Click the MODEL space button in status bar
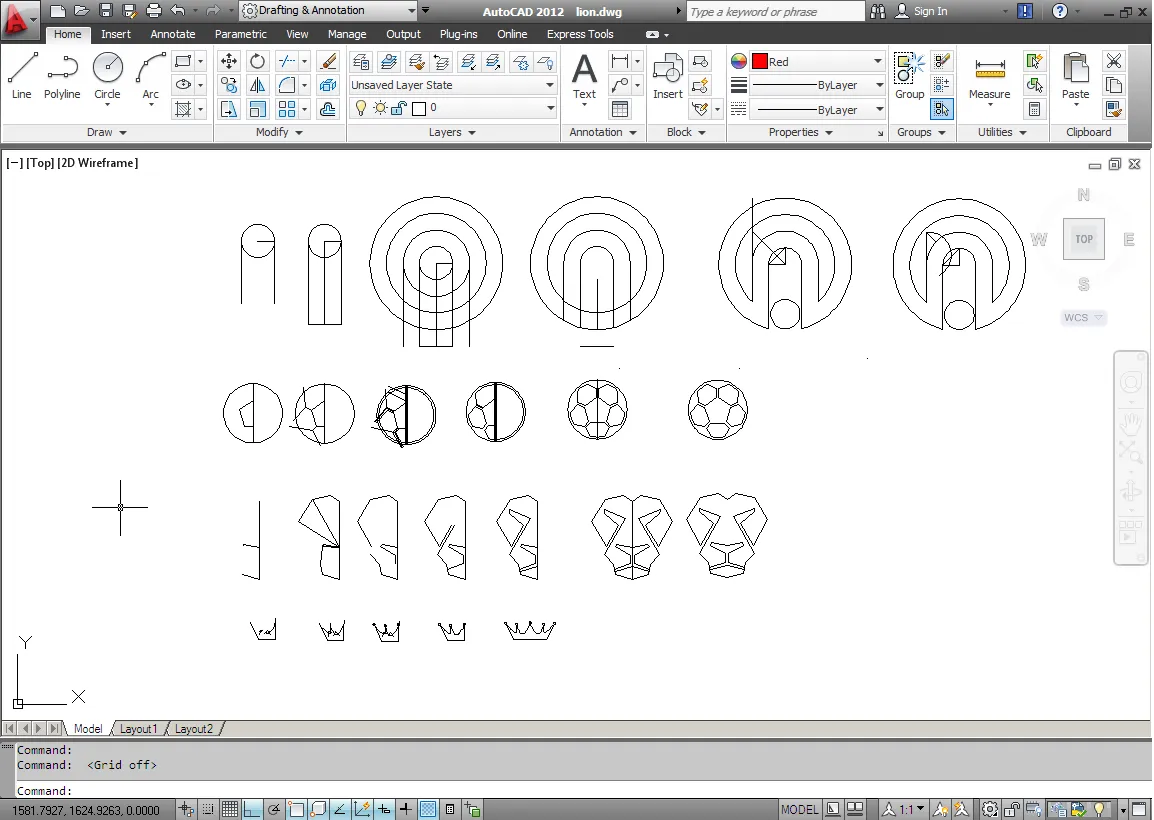The image size is (1154, 820). pos(799,810)
